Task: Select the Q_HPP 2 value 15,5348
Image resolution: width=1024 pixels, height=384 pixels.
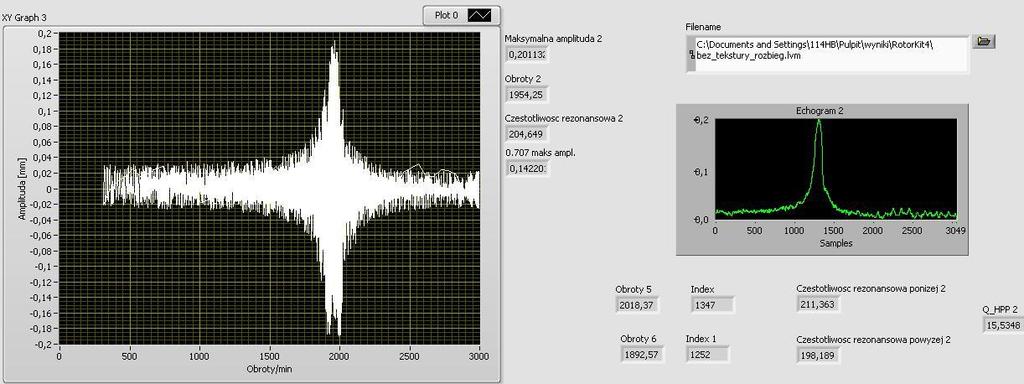Action: click(1003, 325)
